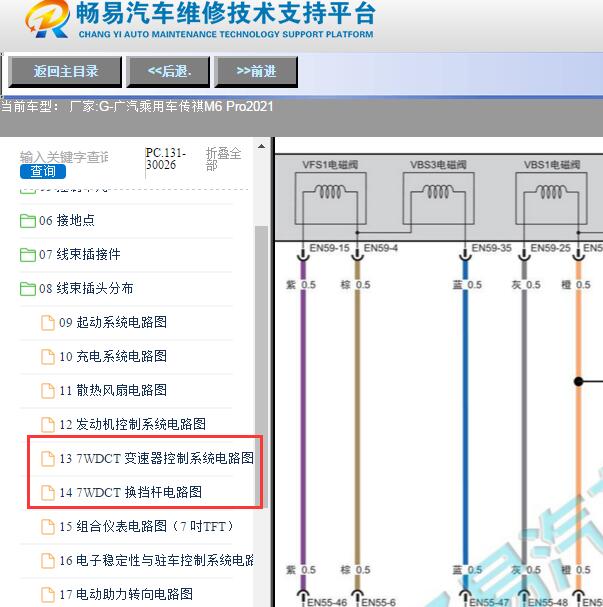Viewport: 603px width, 607px height.
Task: Open 09 起动系统电路图 diagram
Action: click(x=113, y=322)
